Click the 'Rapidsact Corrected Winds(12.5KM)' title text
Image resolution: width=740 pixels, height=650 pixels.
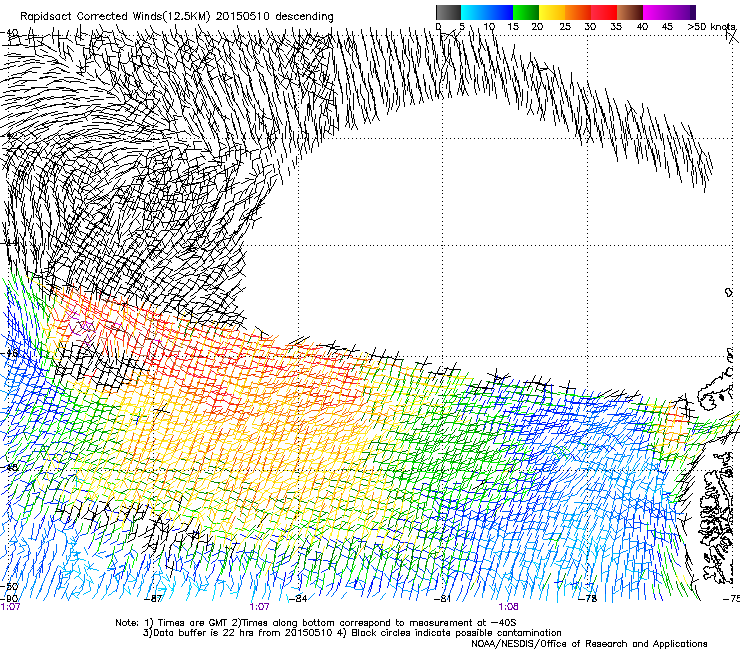(115, 17)
